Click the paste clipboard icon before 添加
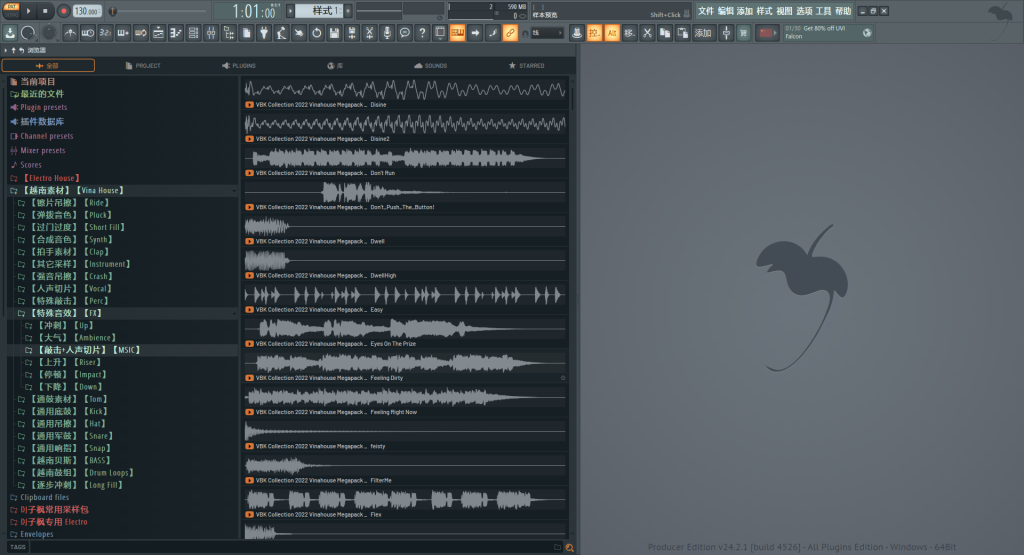 pos(682,33)
